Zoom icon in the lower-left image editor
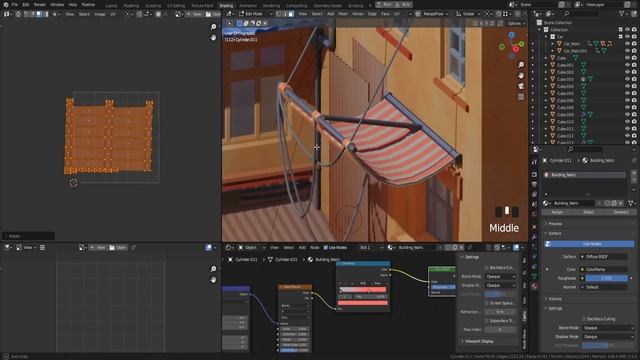 click(x=213, y=269)
